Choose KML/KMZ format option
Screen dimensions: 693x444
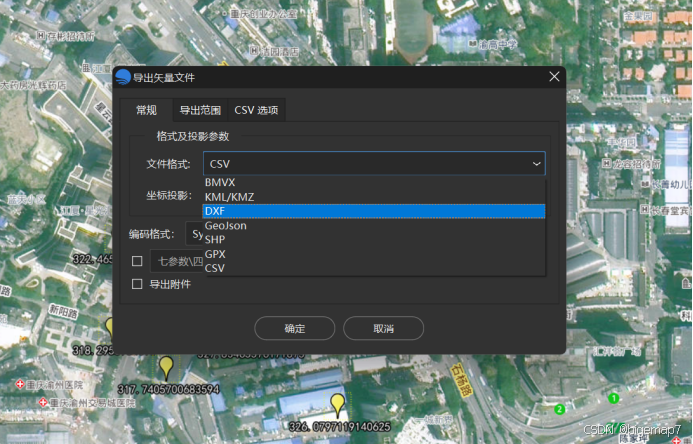pos(373,197)
